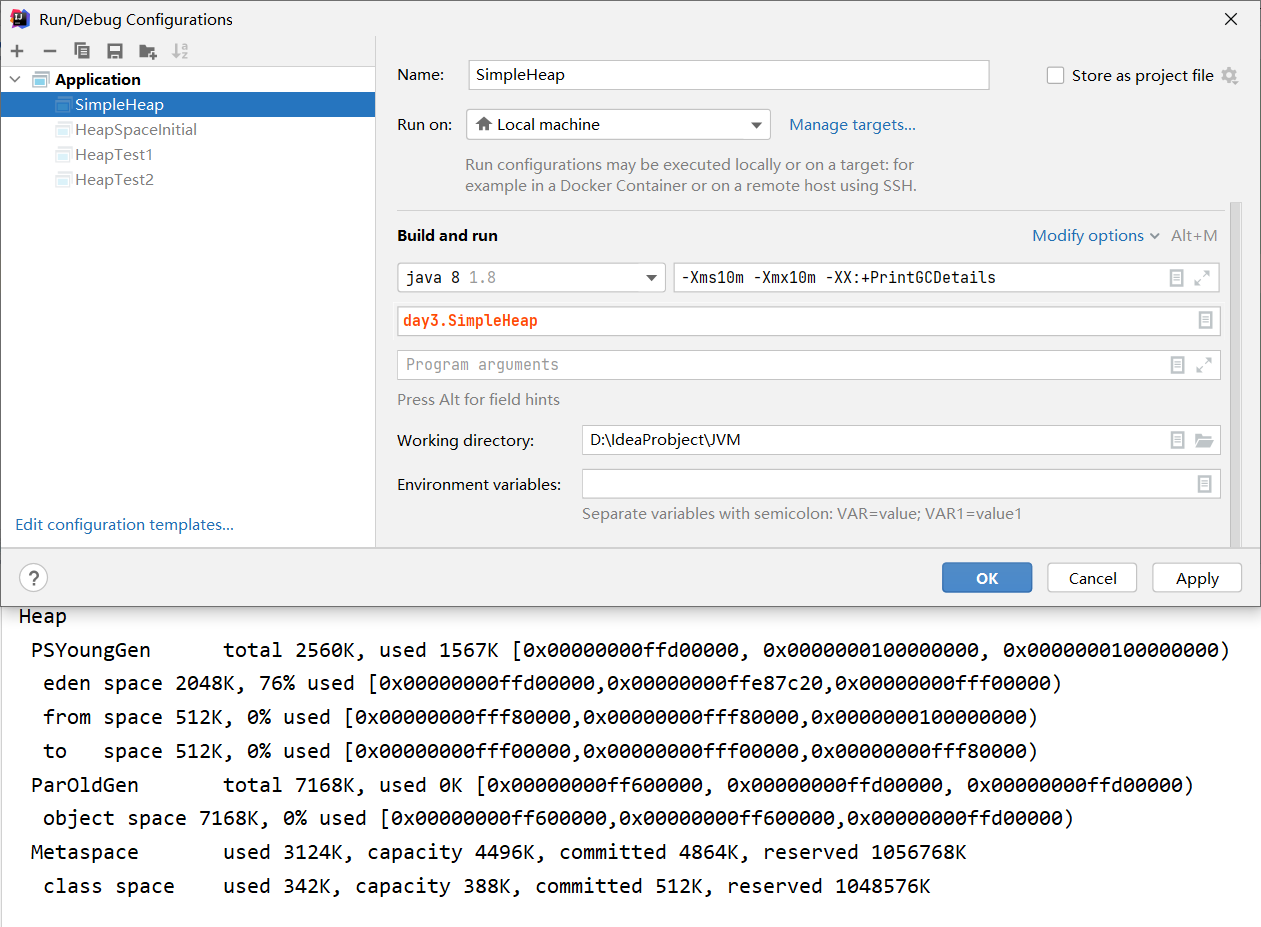
Task: Click the object space 7168K line
Action: pos(558,819)
